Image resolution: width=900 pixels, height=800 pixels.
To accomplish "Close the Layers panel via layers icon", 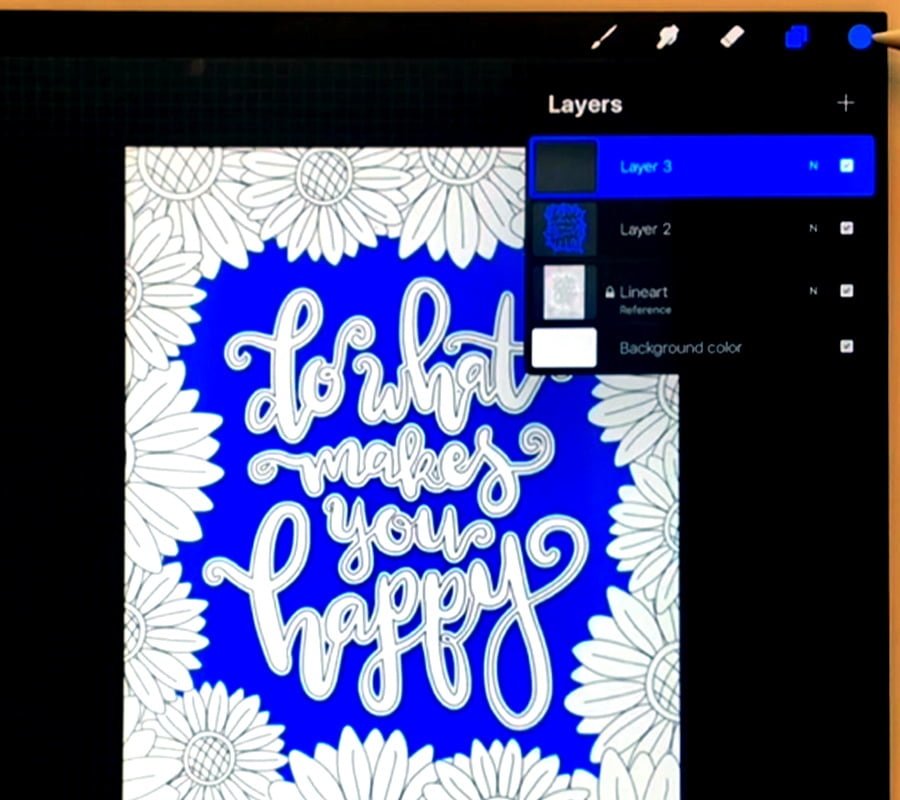I will click(x=797, y=37).
